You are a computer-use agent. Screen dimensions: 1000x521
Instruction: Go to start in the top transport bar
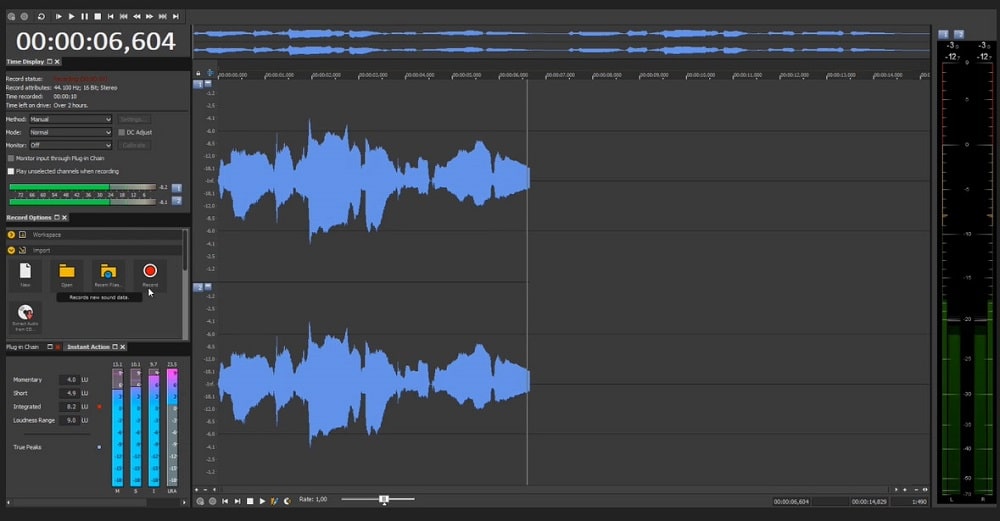click(111, 17)
